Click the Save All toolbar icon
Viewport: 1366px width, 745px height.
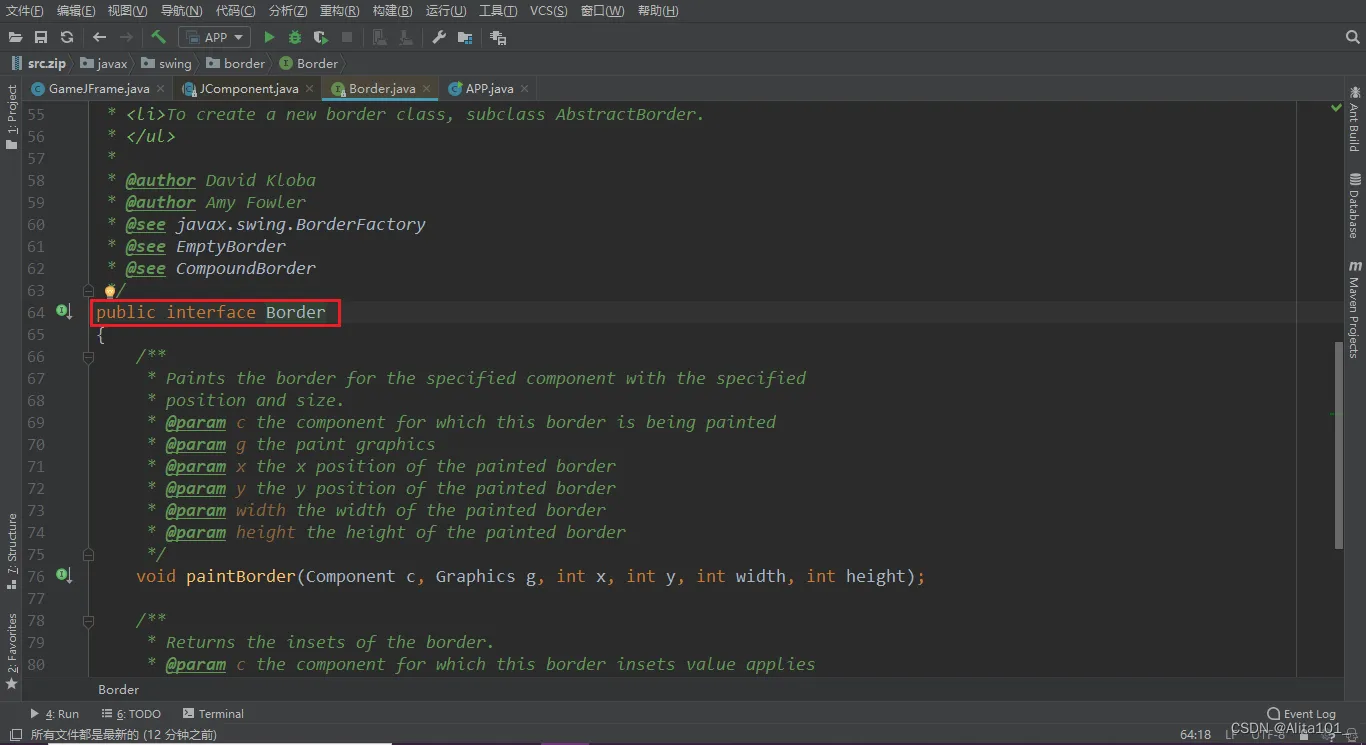click(41, 37)
